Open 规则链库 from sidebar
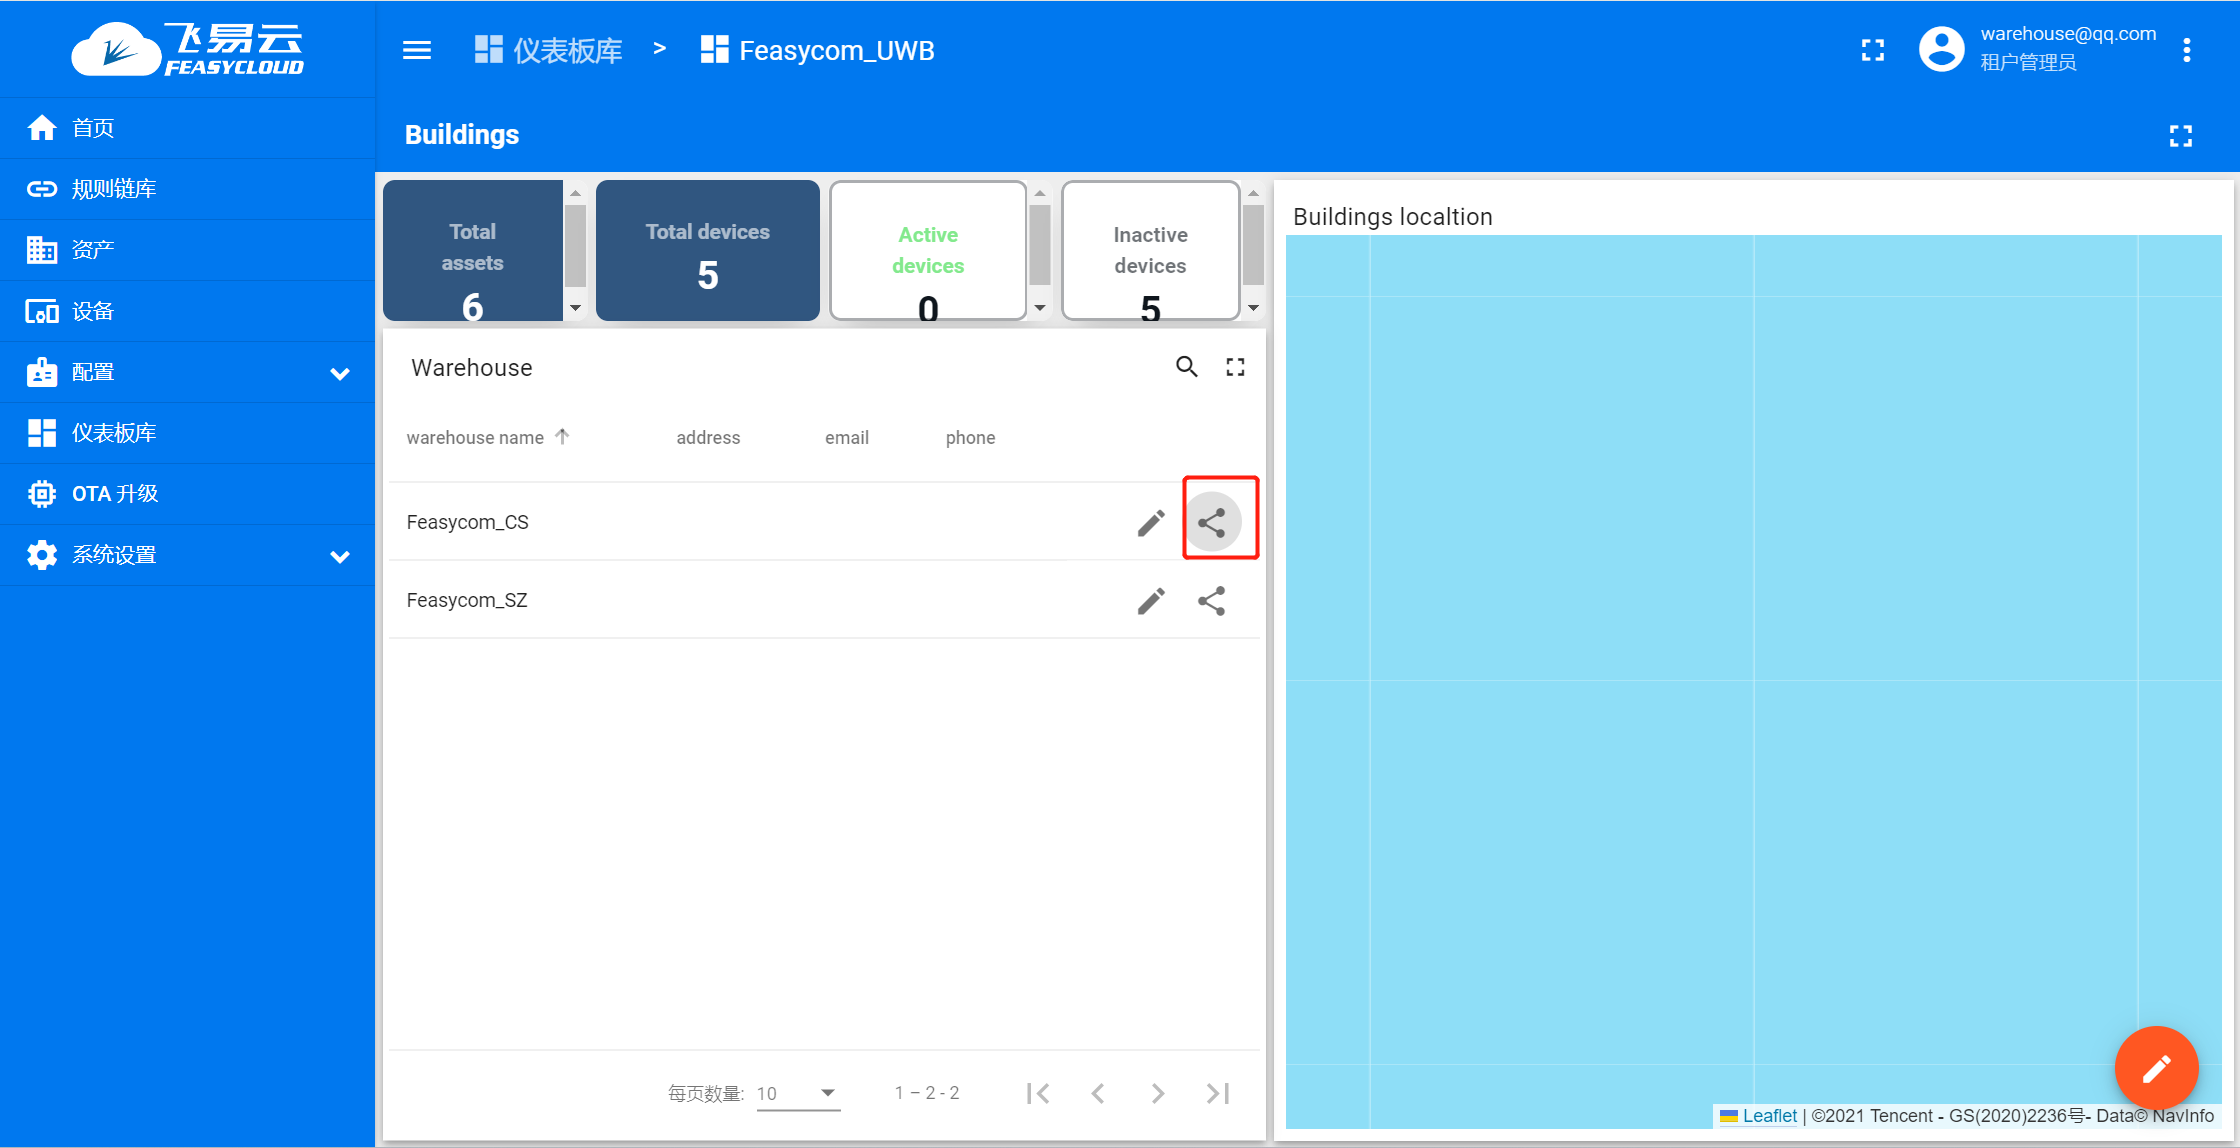 pyautogui.click(x=114, y=189)
